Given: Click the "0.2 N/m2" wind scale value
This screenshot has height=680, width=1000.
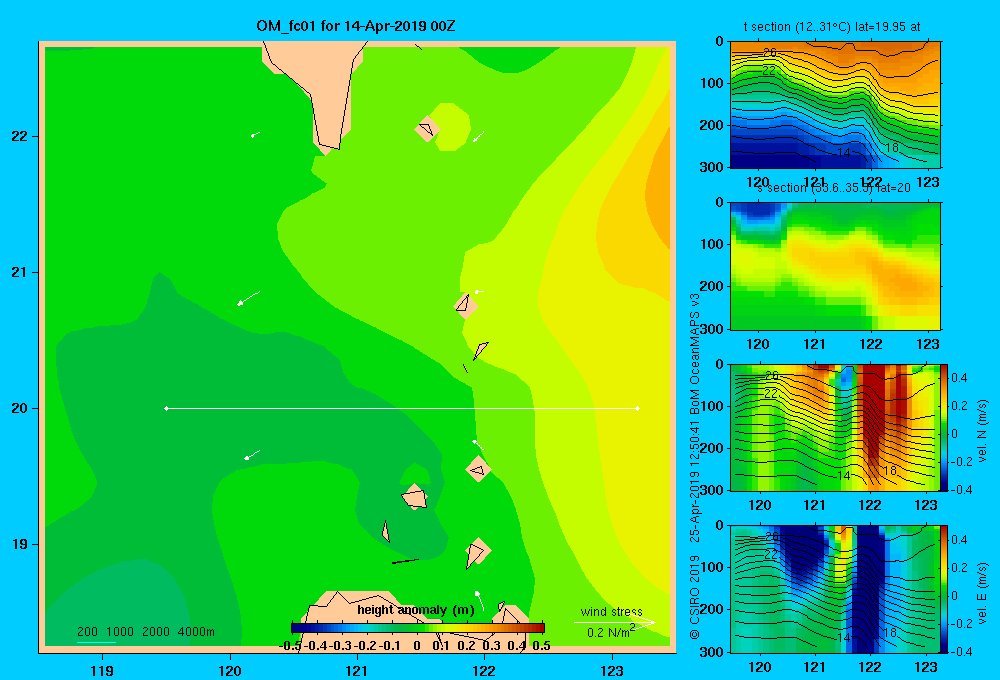Looking at the screenshot, I should coord(611,632).
